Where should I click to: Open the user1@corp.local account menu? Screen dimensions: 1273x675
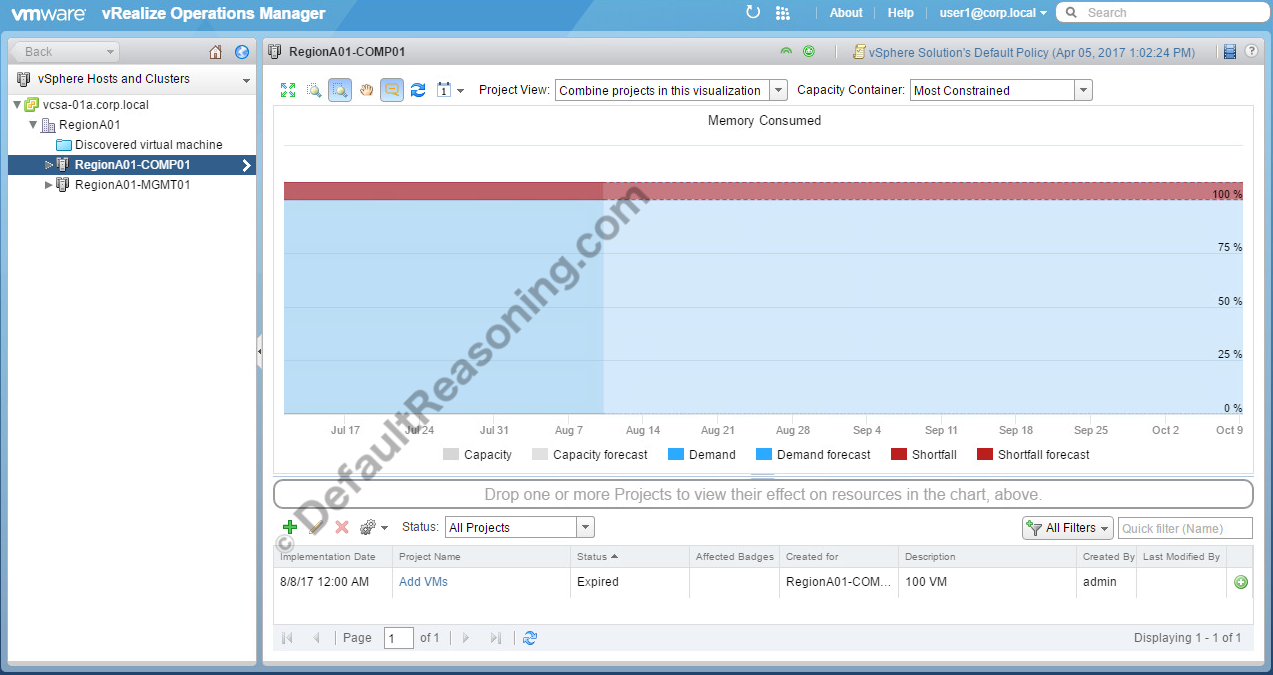pyautogui.click(x=992, y=13)
